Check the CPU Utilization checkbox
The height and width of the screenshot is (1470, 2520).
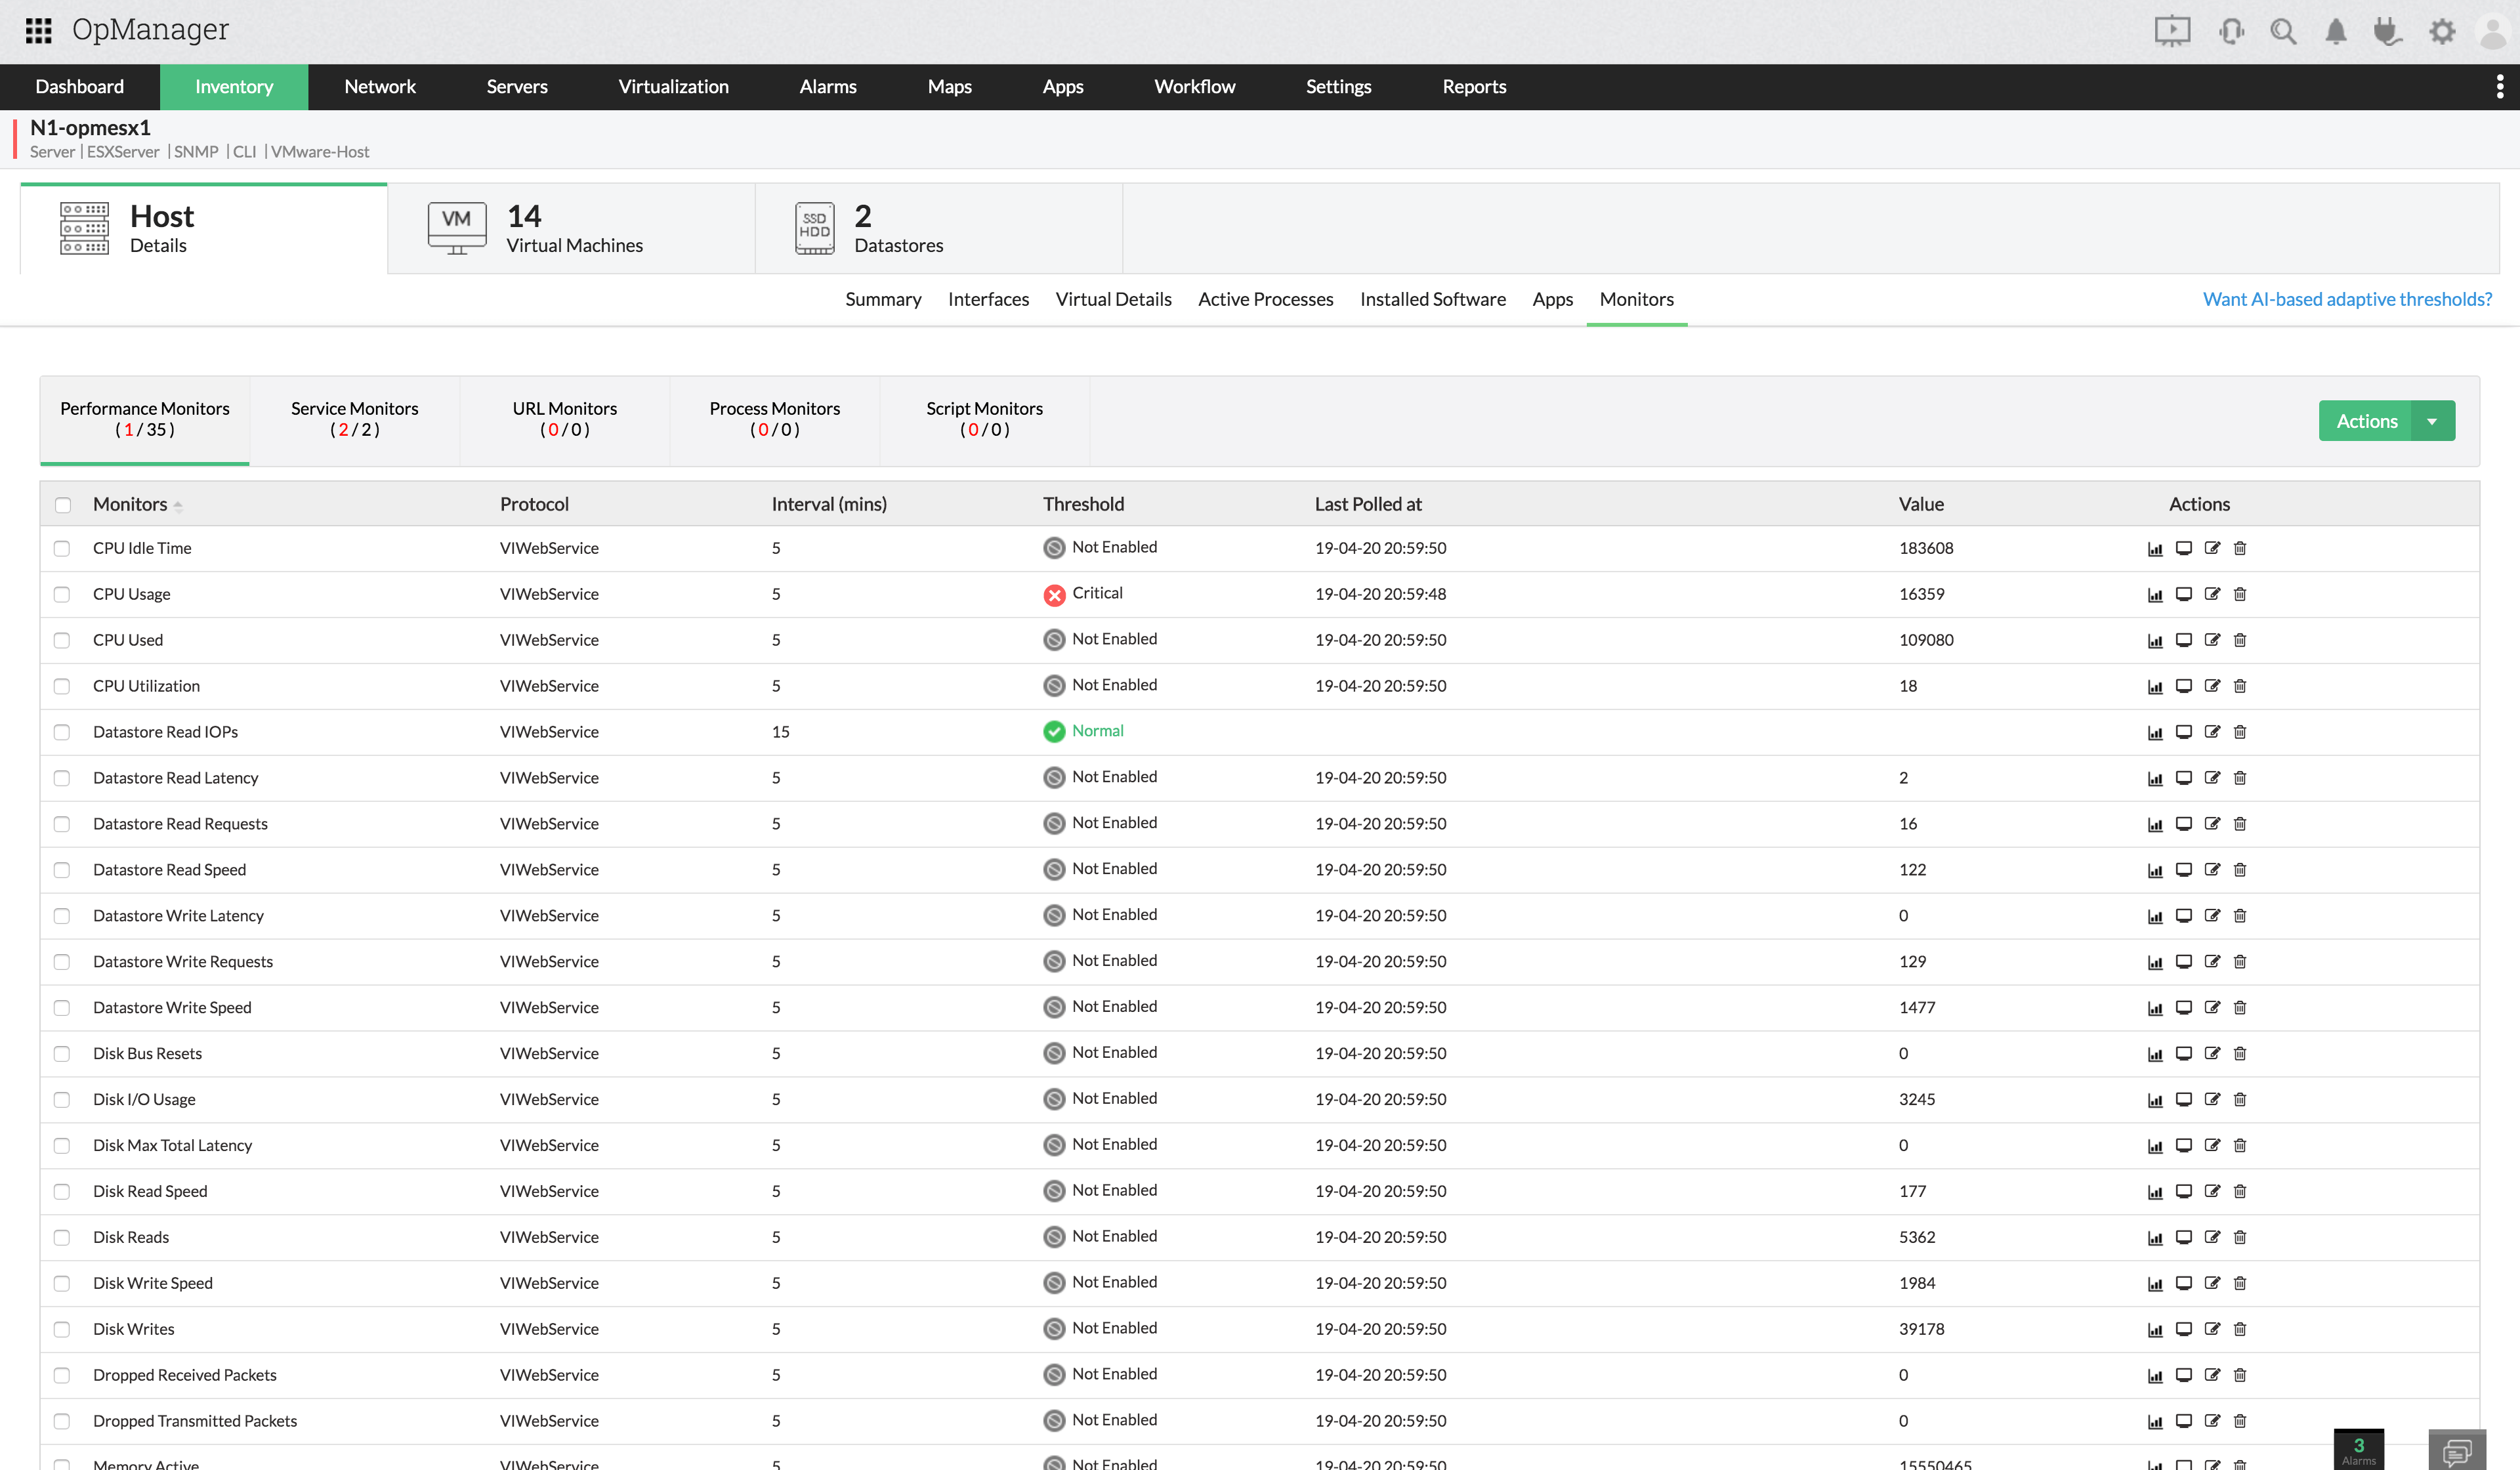tap(62, 686)
